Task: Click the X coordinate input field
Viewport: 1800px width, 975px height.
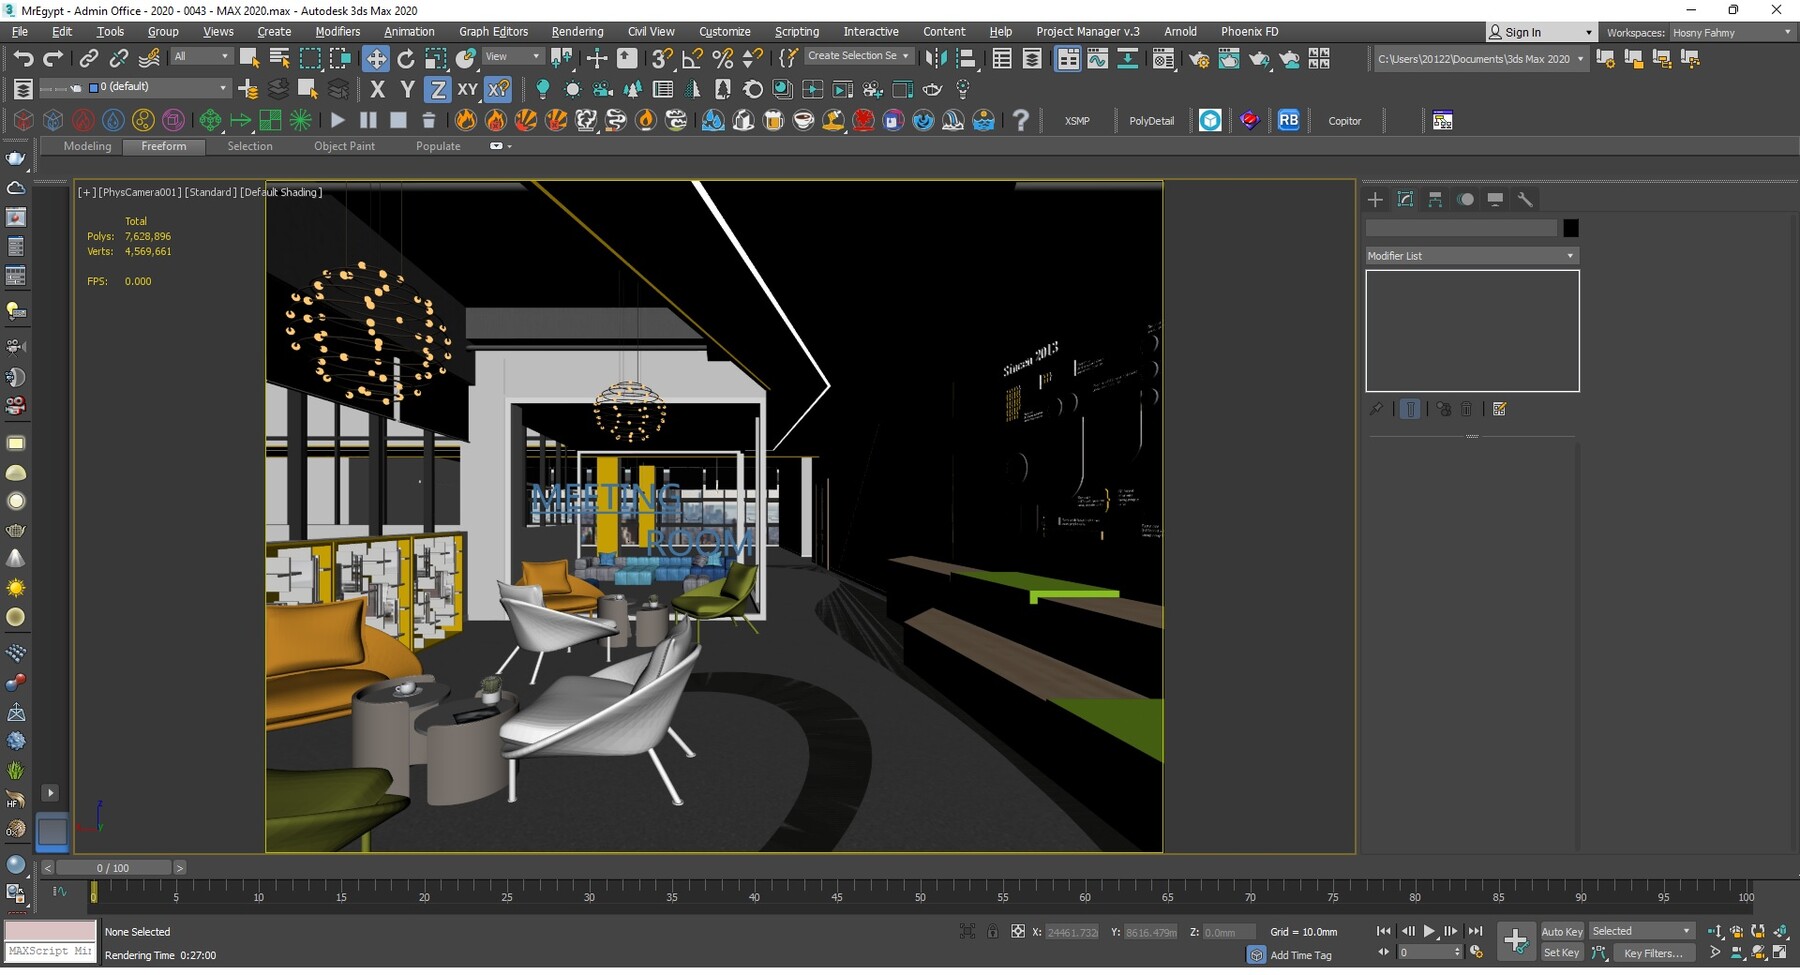Action: [x=1070, y=931]
